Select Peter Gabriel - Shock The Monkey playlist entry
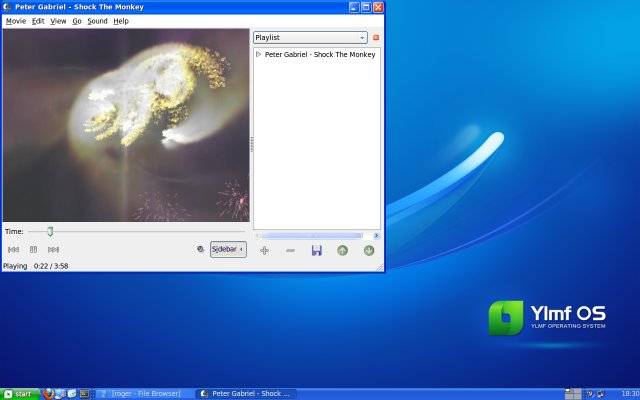The width and height of the screenshot is (640, 400). (320, 54)
